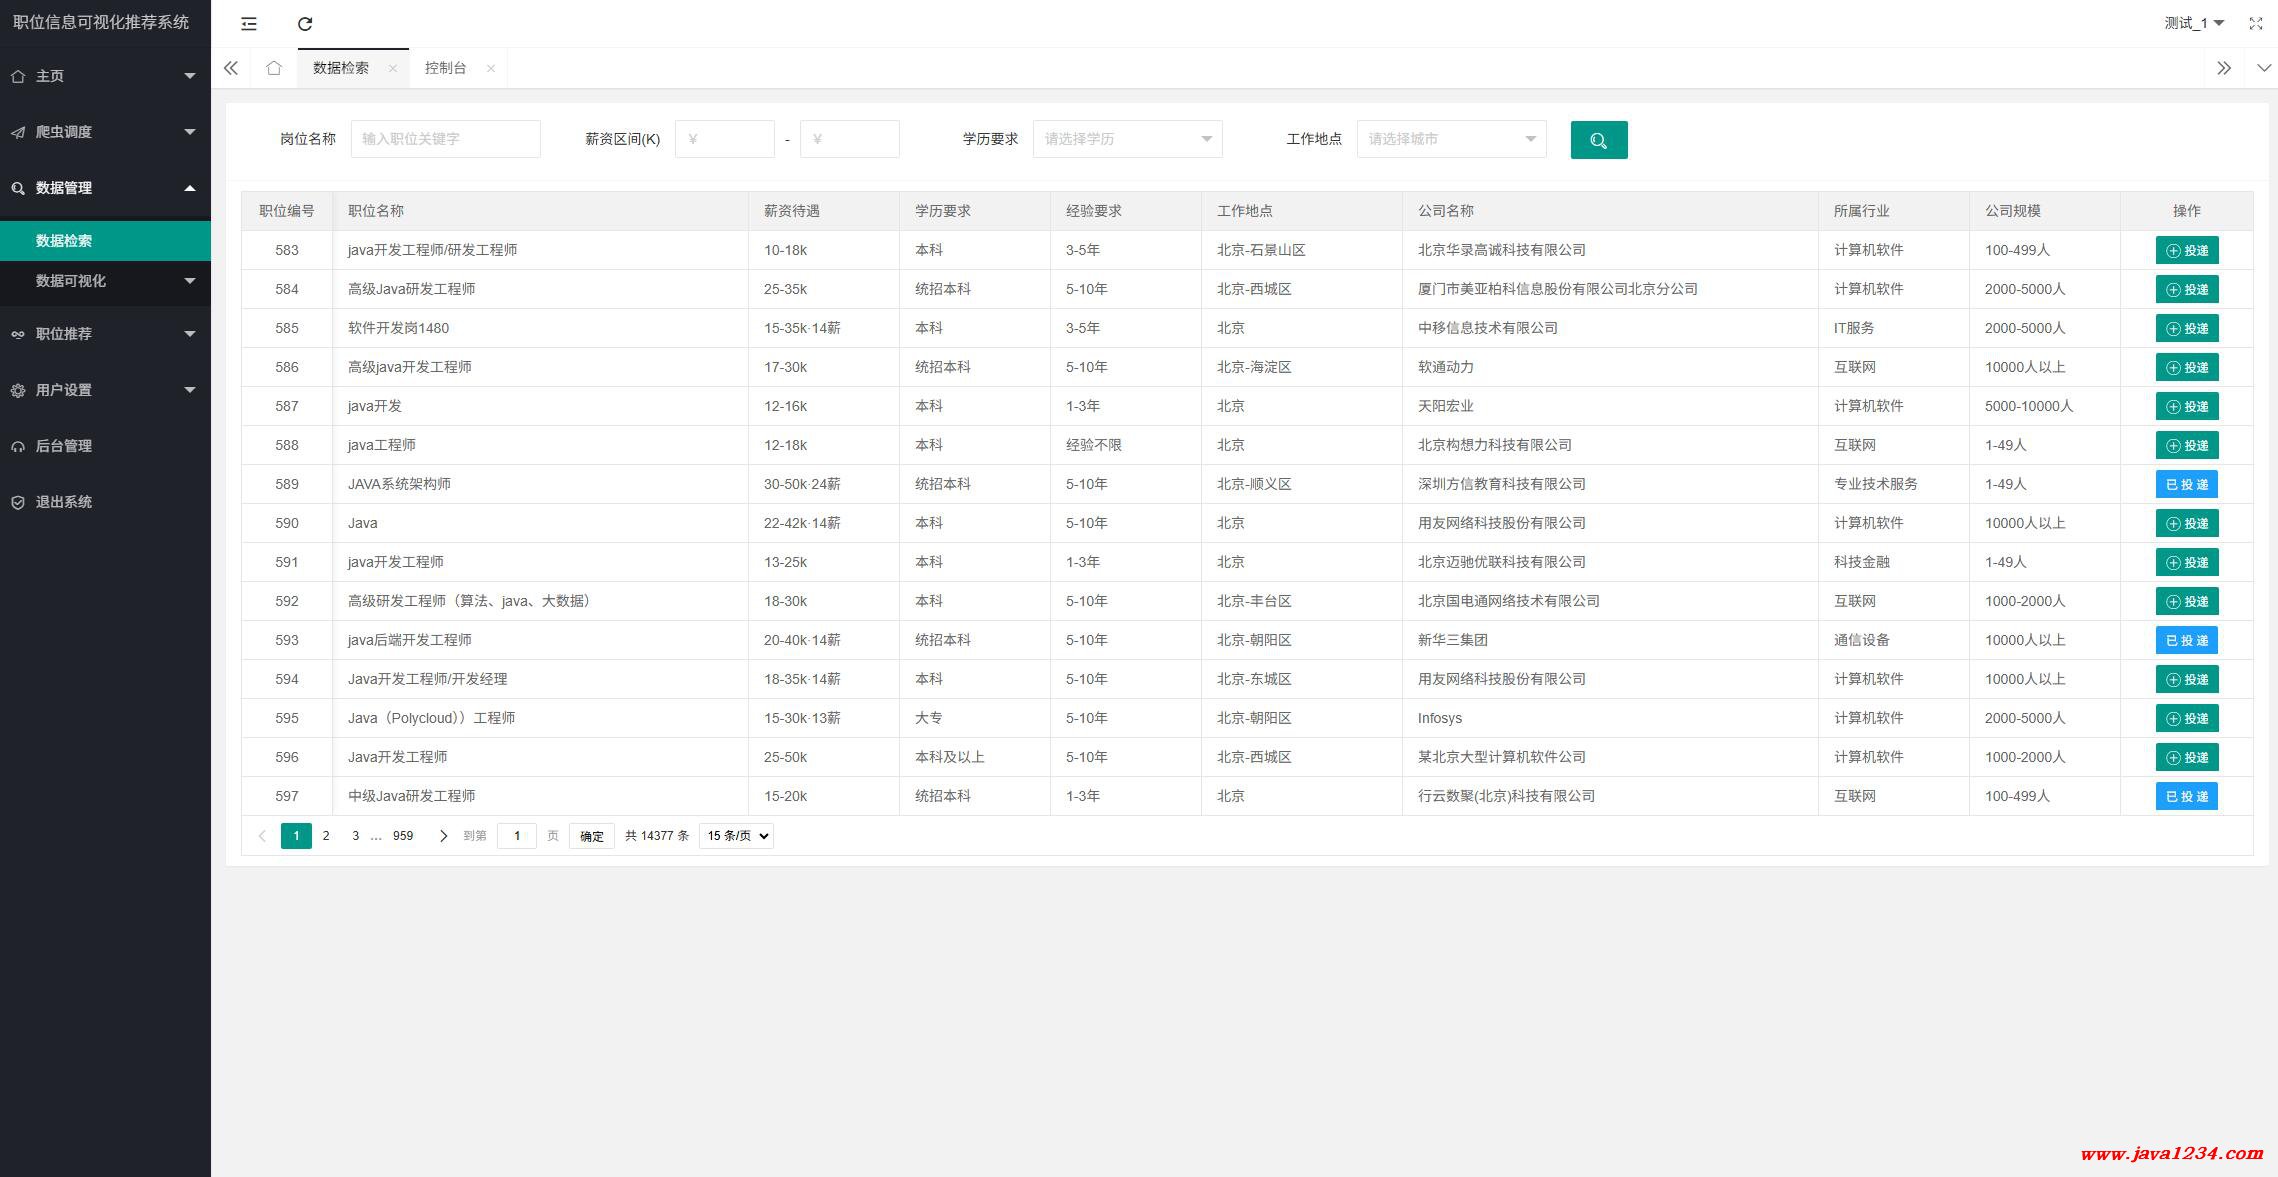Click the refresh page icon
Screen dimensions: 2278x1177
[305, 24]
